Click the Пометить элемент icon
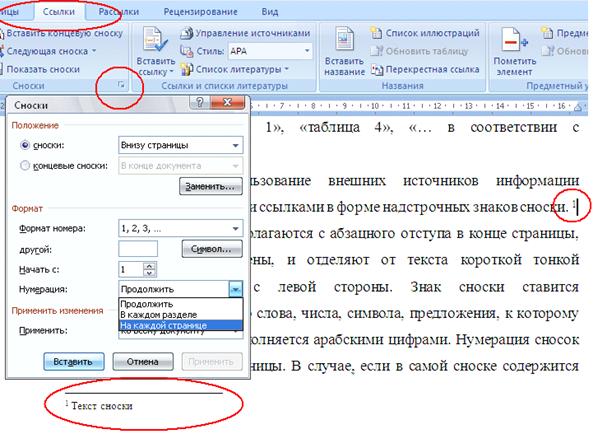The height and width of the screenshot is (434, 598). pos(513,40)
